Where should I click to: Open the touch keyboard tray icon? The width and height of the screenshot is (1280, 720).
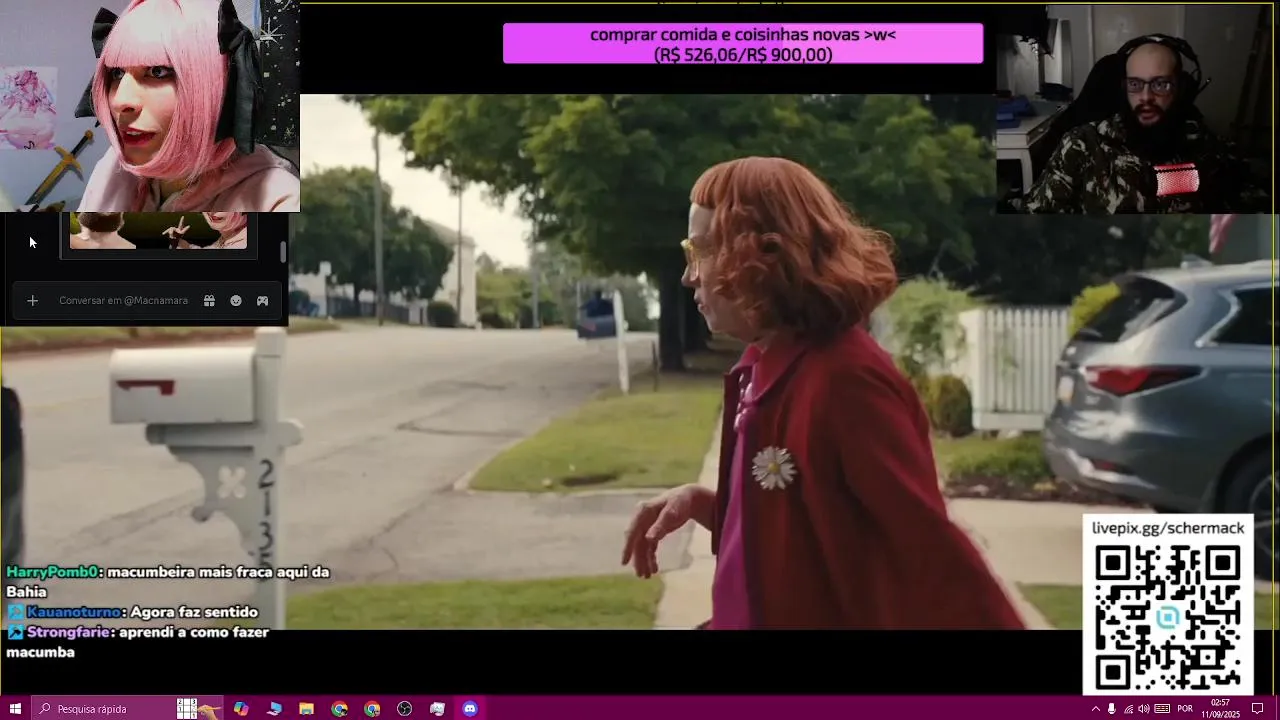click(x=1162, y=709)
